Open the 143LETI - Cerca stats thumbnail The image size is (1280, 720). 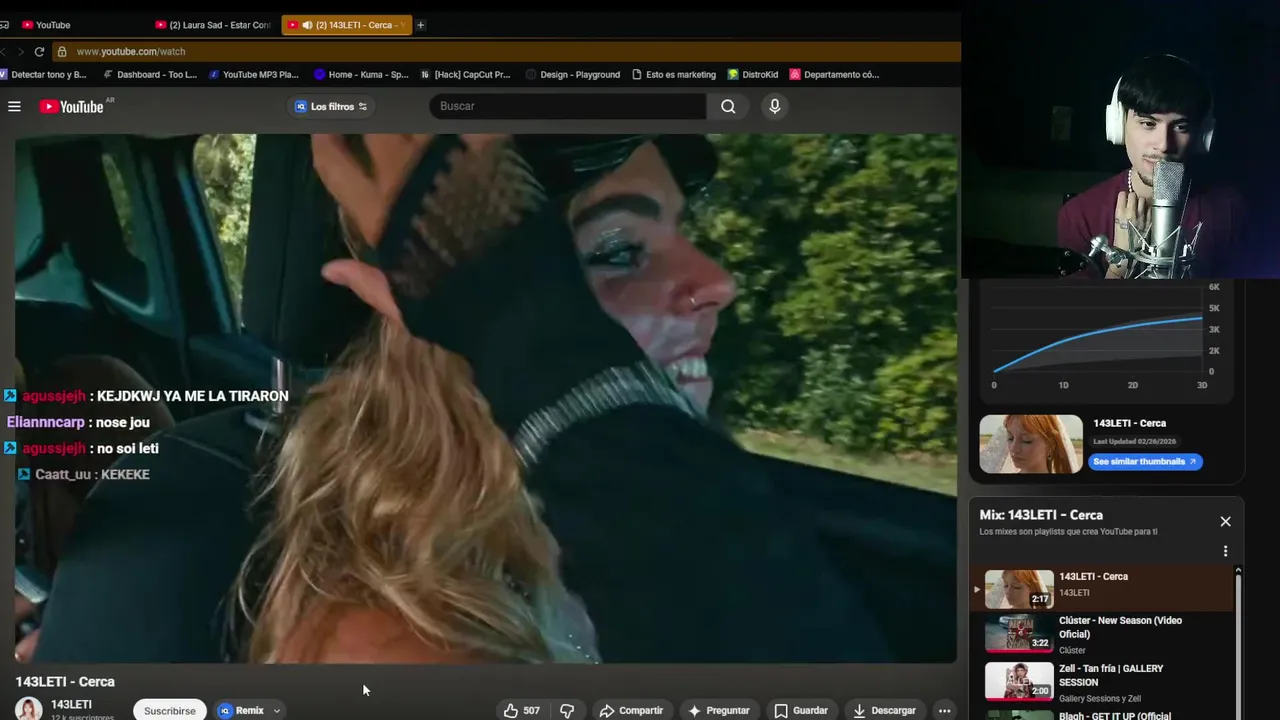(x=1031, y=444)
